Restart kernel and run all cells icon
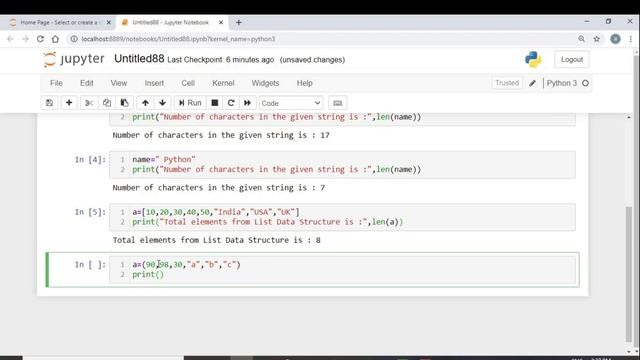 pyautogui.click(x=247, y=103)
